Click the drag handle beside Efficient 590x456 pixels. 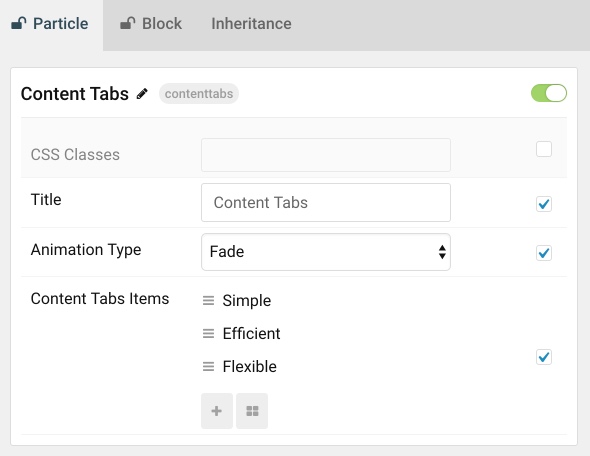pyautogui.click(x=208, y=333)
